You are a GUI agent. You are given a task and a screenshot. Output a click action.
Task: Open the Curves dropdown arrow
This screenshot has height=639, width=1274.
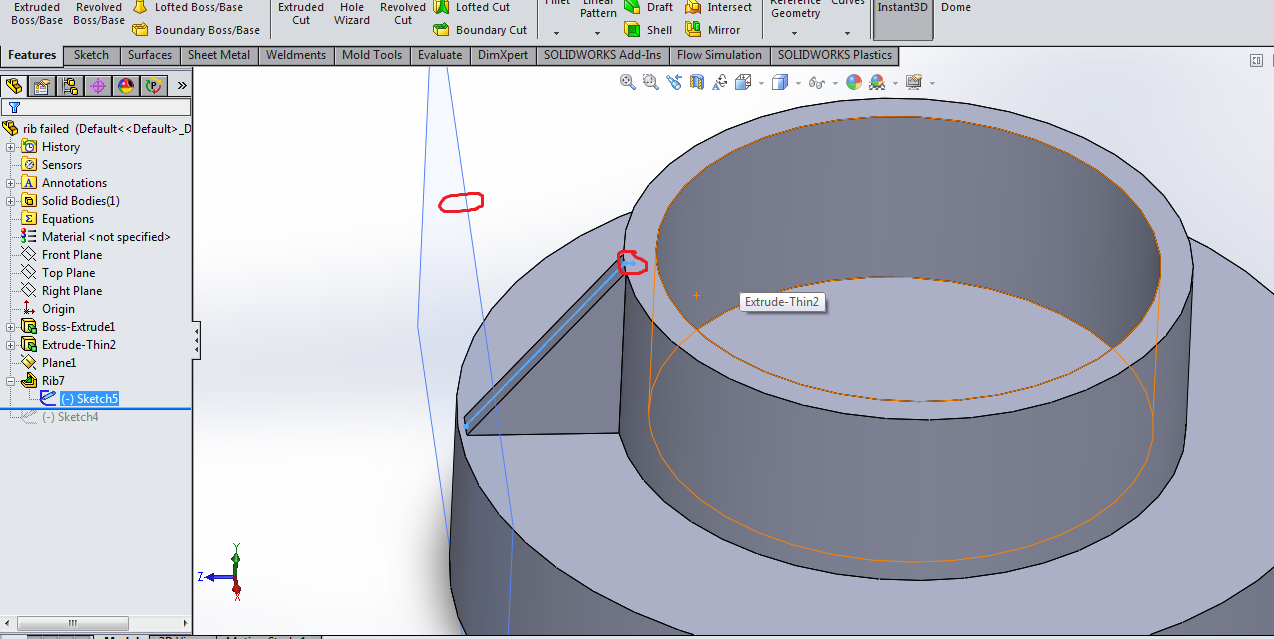(x=848, y=33)
